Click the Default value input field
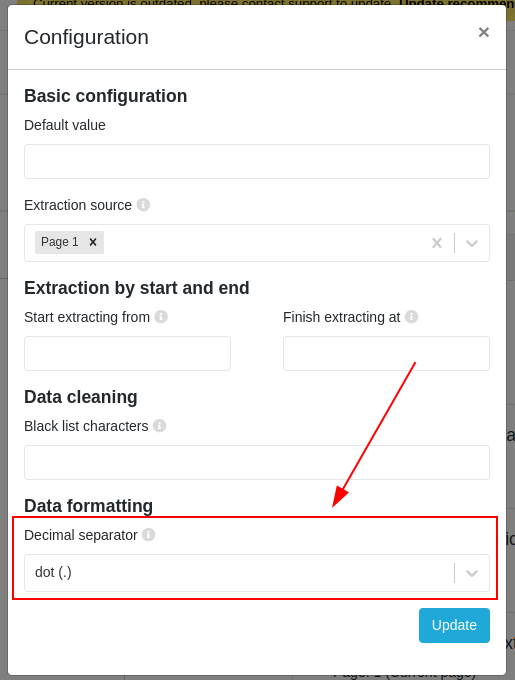The image size is (515, 680). point(257,161)
